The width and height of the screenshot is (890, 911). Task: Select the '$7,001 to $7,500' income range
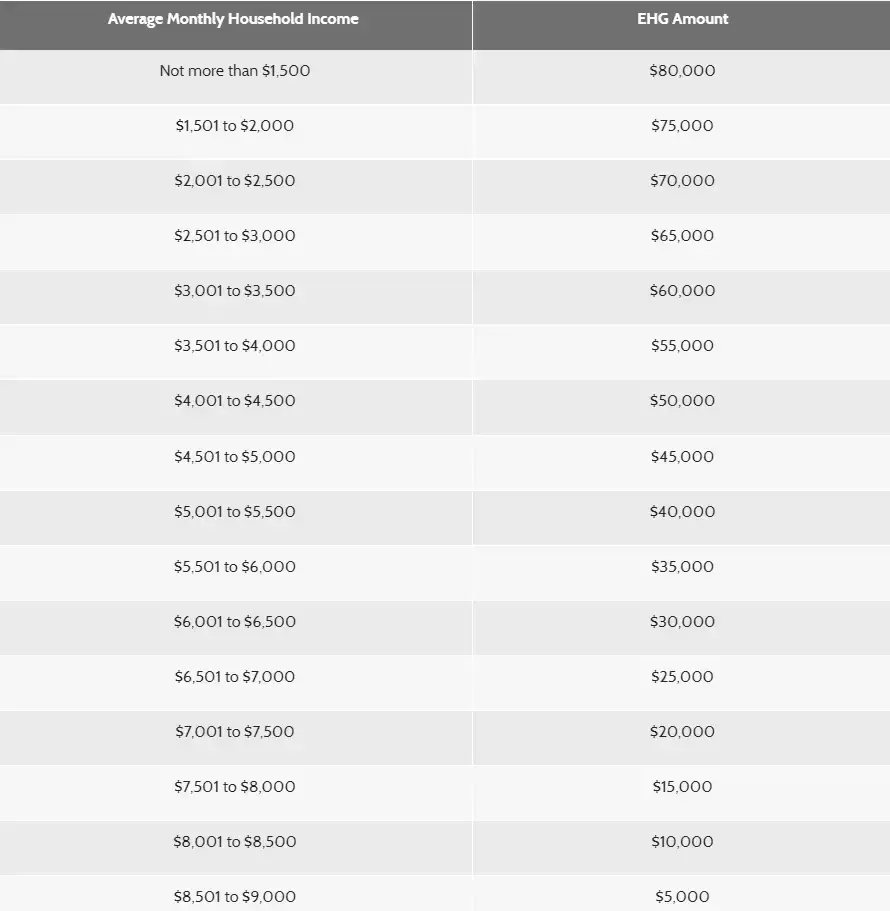pyautogui.click(x=235, y=732)
